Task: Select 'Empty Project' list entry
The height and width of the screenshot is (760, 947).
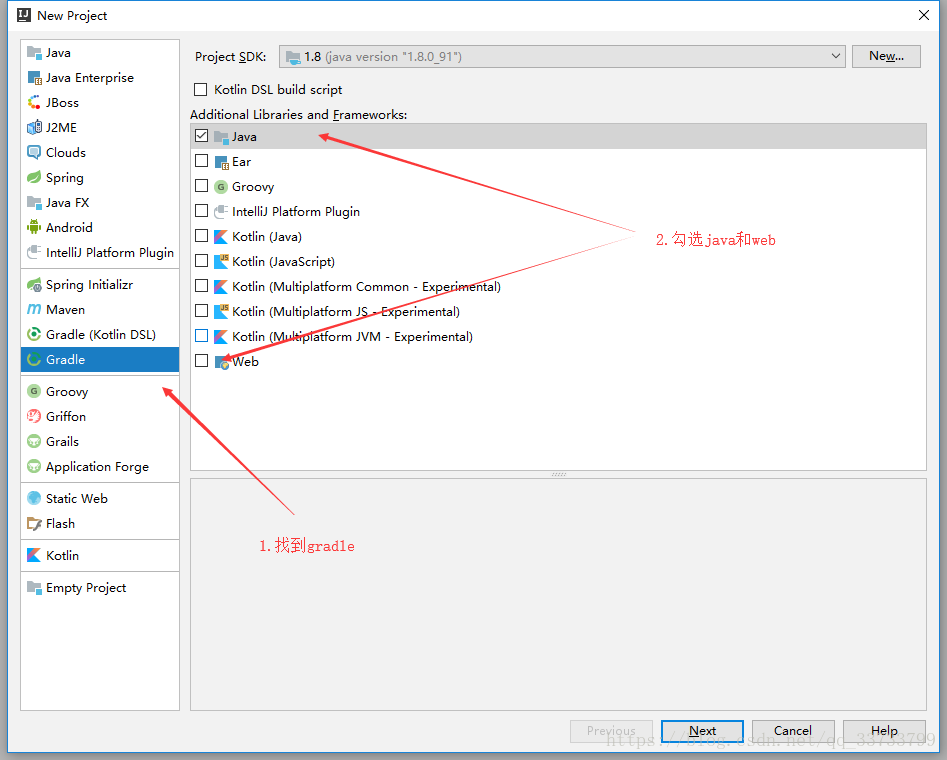Action: click(x=86, y=588)
